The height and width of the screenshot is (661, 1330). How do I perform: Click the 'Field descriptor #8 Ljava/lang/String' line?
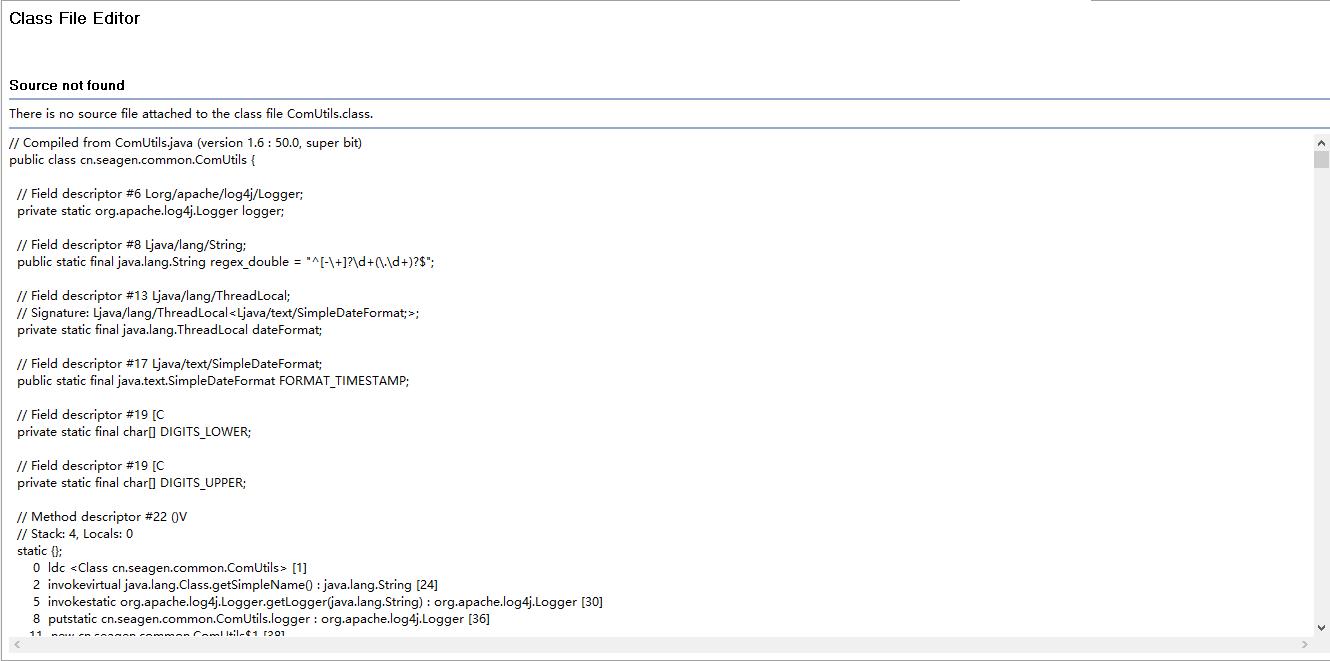point(131,245)
